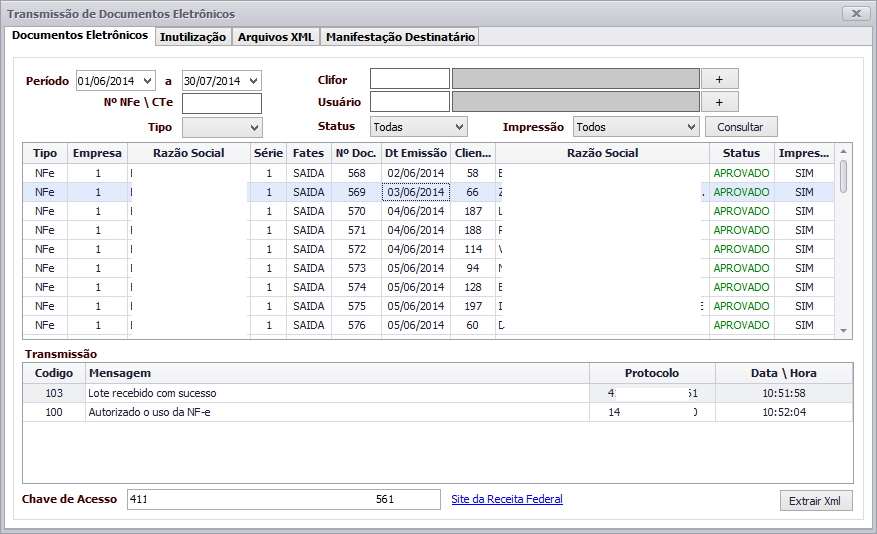Select document number 574 cell
This screenshot has height=534, width=877.
coord(356,287)
